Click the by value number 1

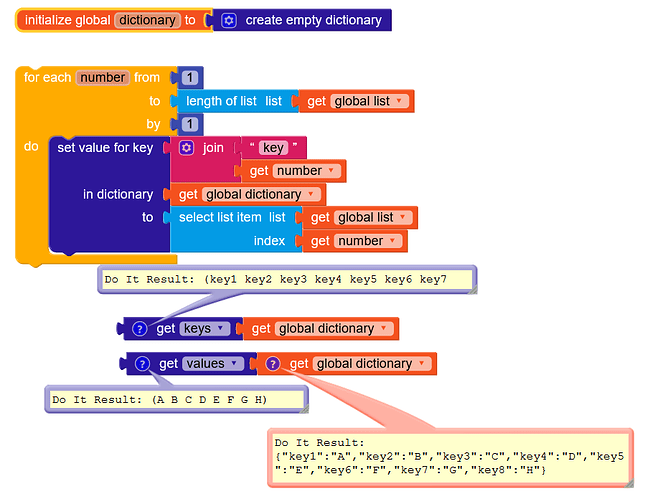tap(190, 124)
